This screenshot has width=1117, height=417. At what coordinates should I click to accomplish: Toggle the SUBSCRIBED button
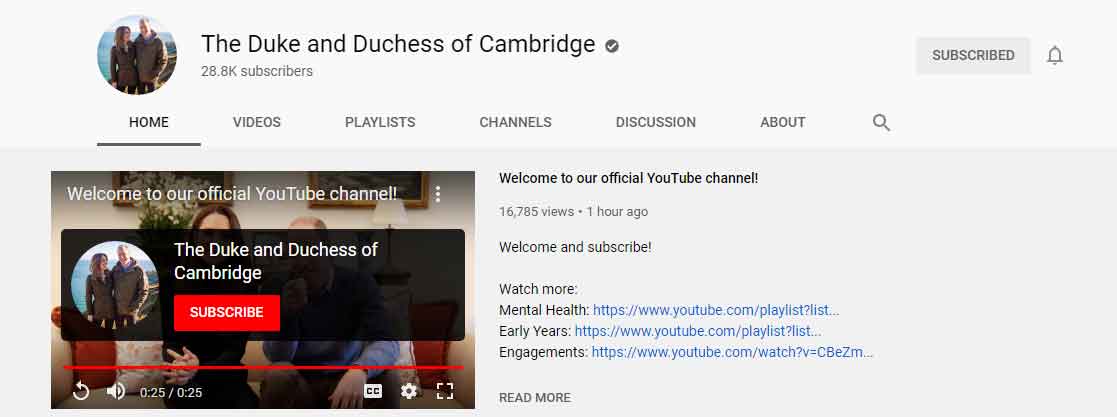973,56
